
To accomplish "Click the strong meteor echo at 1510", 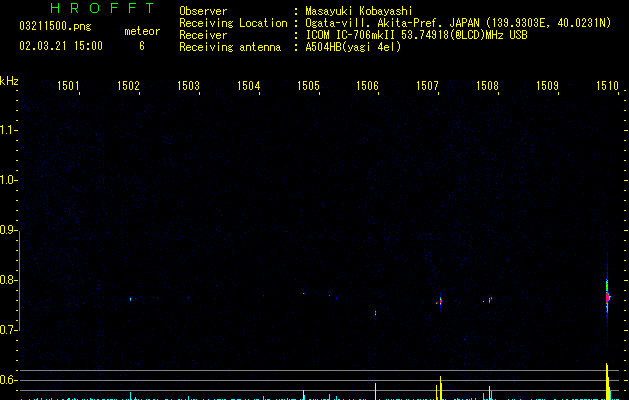I will point(607,297).
